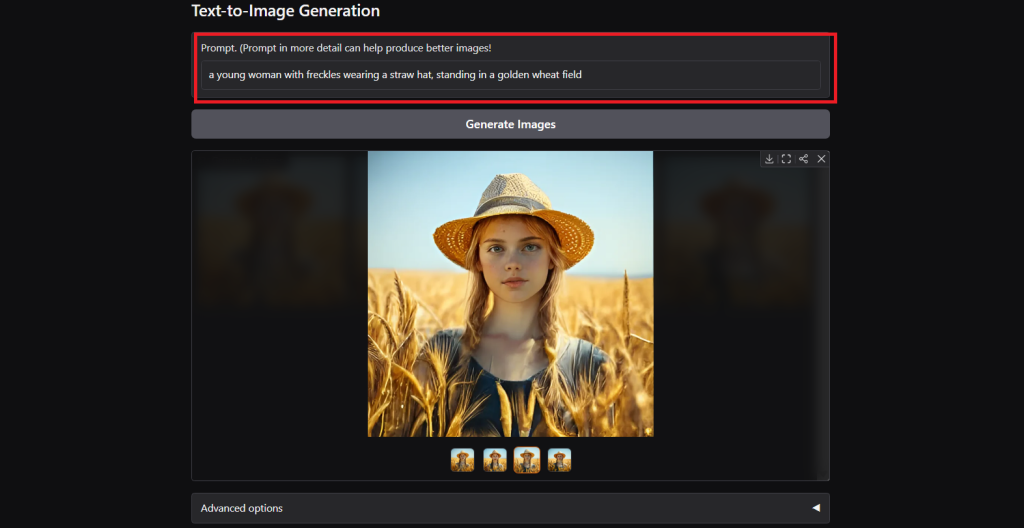The image size is (1024, 528).
Task: Select the highlighted third gallery thumbnail
Action: pyautogui.click(x=527, y=460)
